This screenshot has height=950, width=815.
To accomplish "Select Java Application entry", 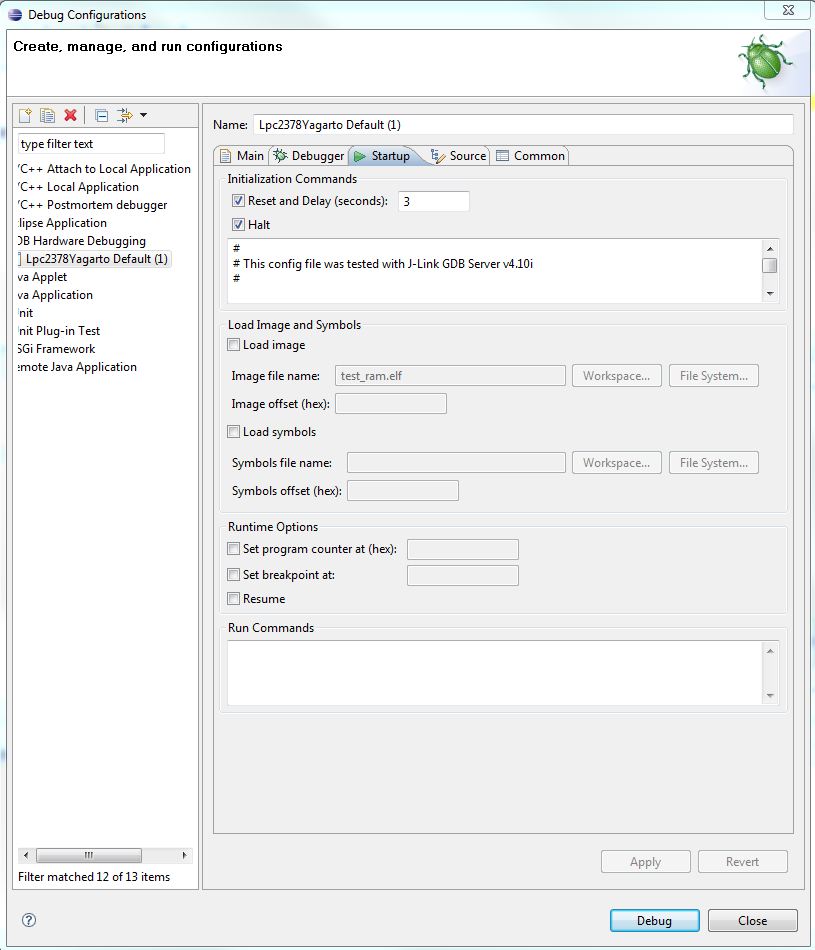I will click(x=55, y=295).
